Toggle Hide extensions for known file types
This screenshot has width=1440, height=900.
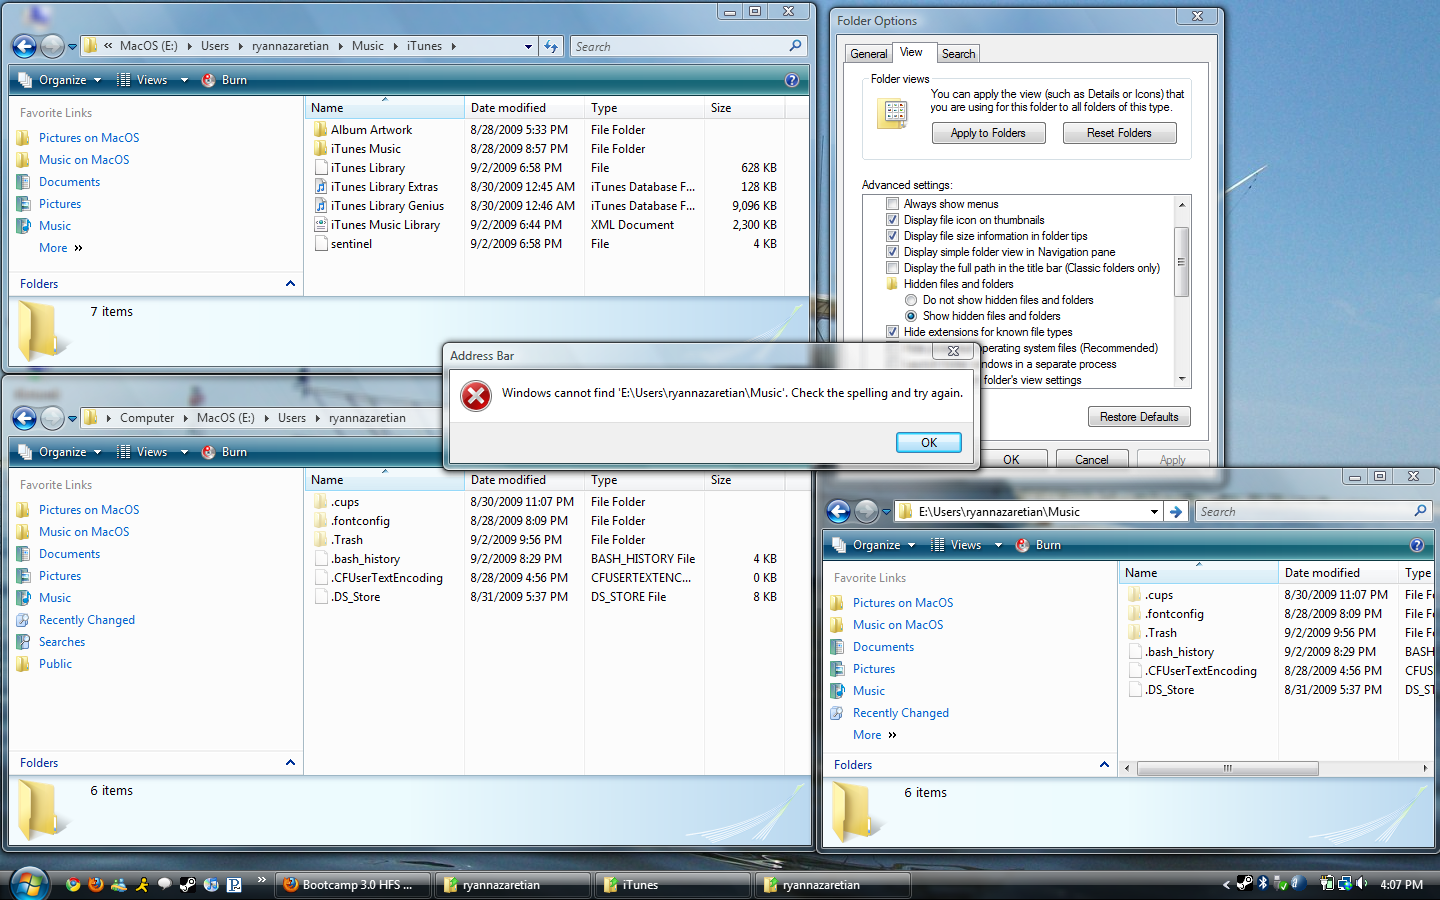(x=892, y=332)
